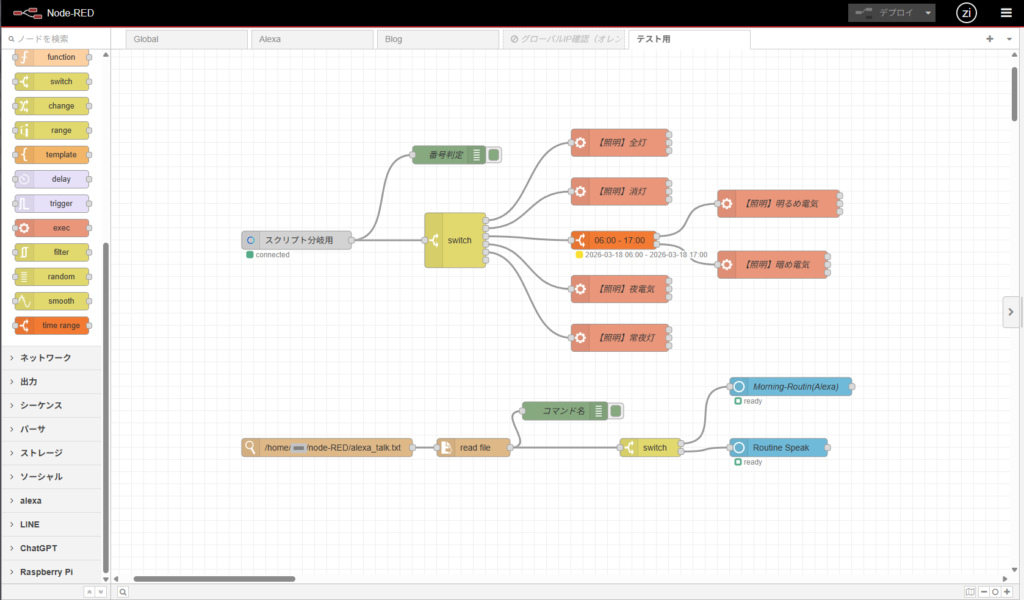Open the deploy options dropdown arrow
This screenshot has height=600, width=1024.
pos(929,13)
